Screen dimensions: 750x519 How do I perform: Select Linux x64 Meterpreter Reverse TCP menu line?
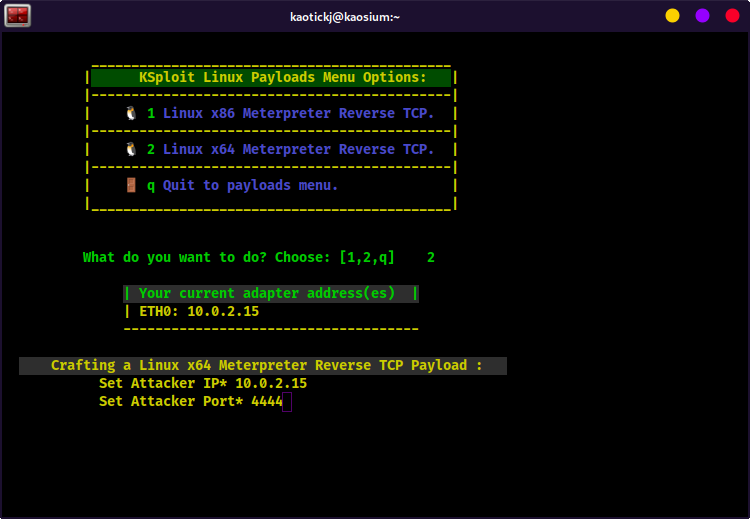click(x=298, y=149)
